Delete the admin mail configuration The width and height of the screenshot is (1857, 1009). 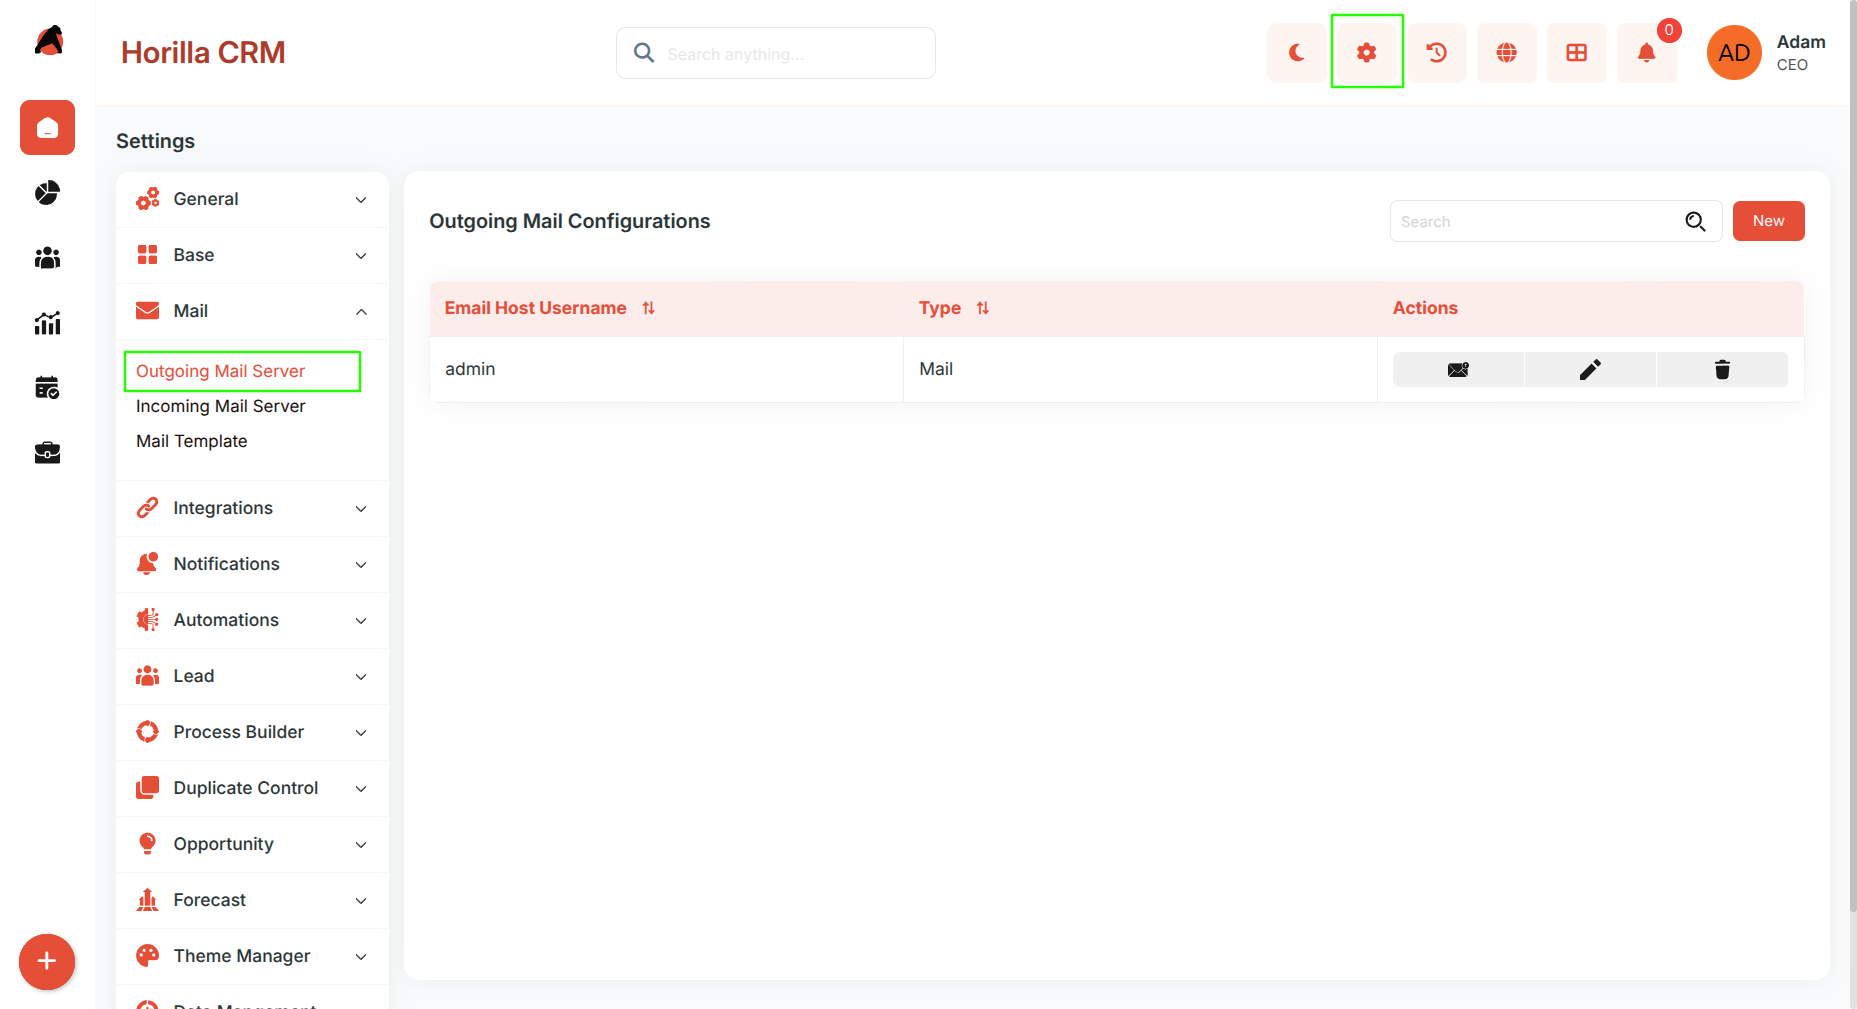pos(1722,370)
